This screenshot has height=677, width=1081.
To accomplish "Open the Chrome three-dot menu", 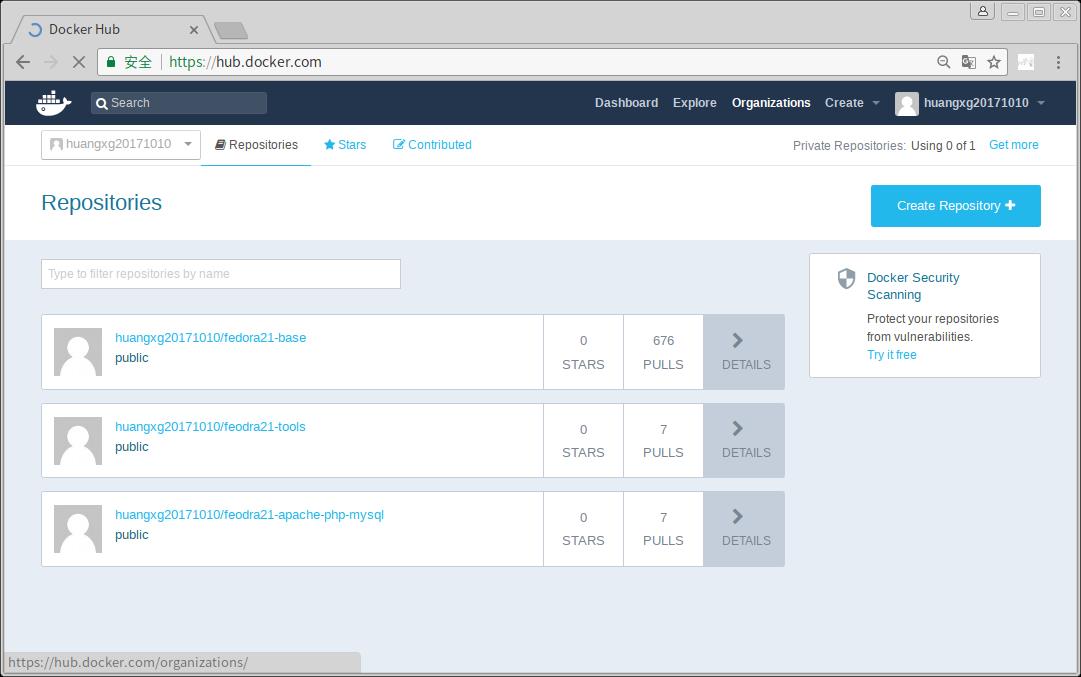I will (1058, 62).
